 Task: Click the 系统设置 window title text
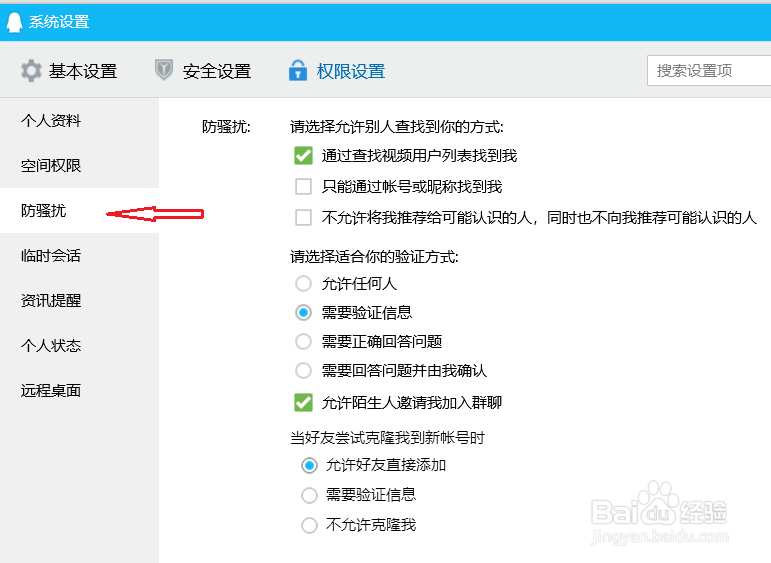(59, 22)
